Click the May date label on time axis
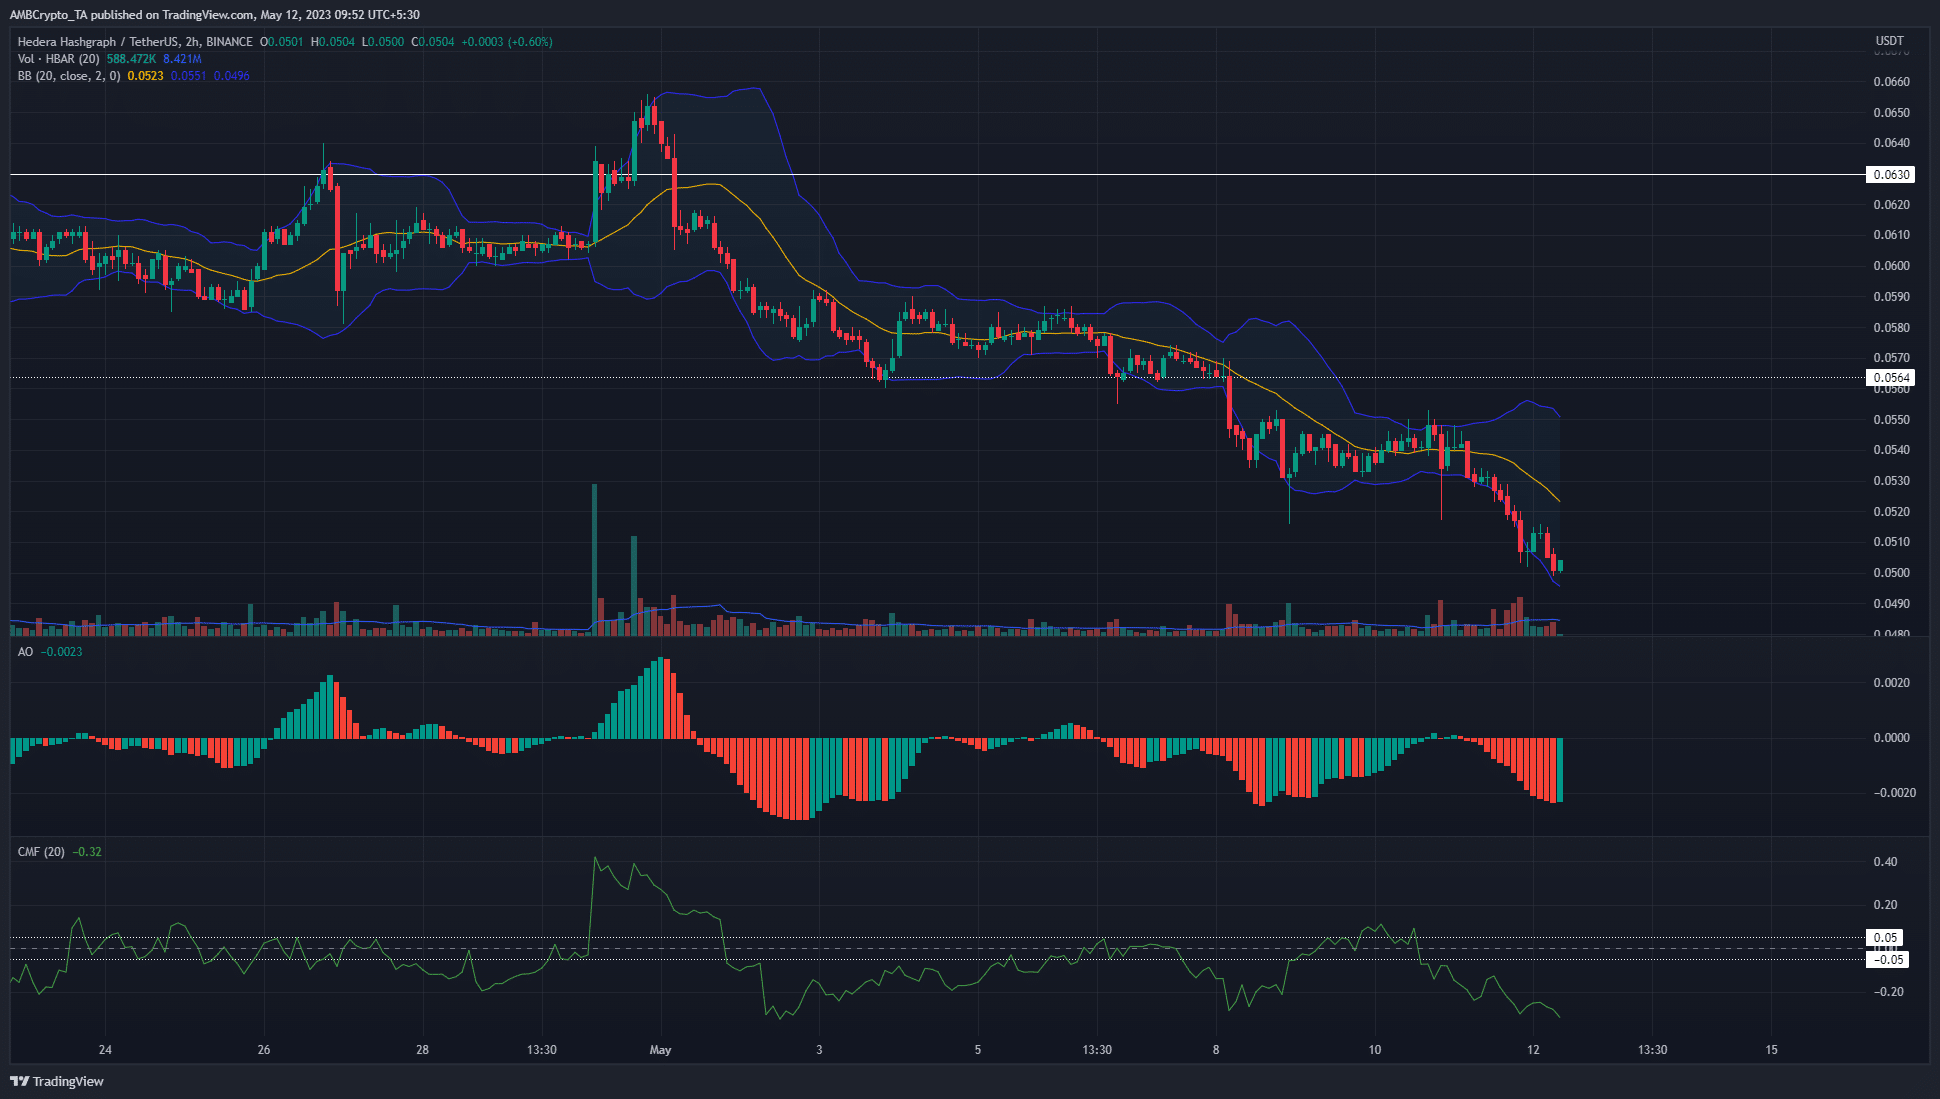Screen dimensions: 1940x1099 660,1050
